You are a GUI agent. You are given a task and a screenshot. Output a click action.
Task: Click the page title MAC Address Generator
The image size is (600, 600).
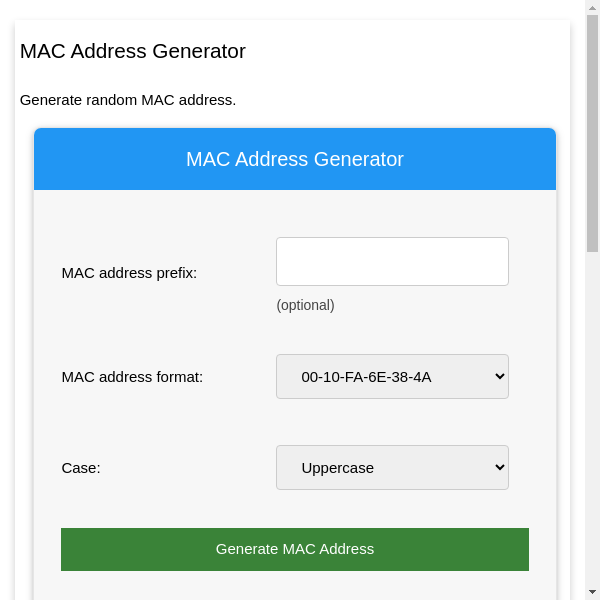click(x=133, y=51)
